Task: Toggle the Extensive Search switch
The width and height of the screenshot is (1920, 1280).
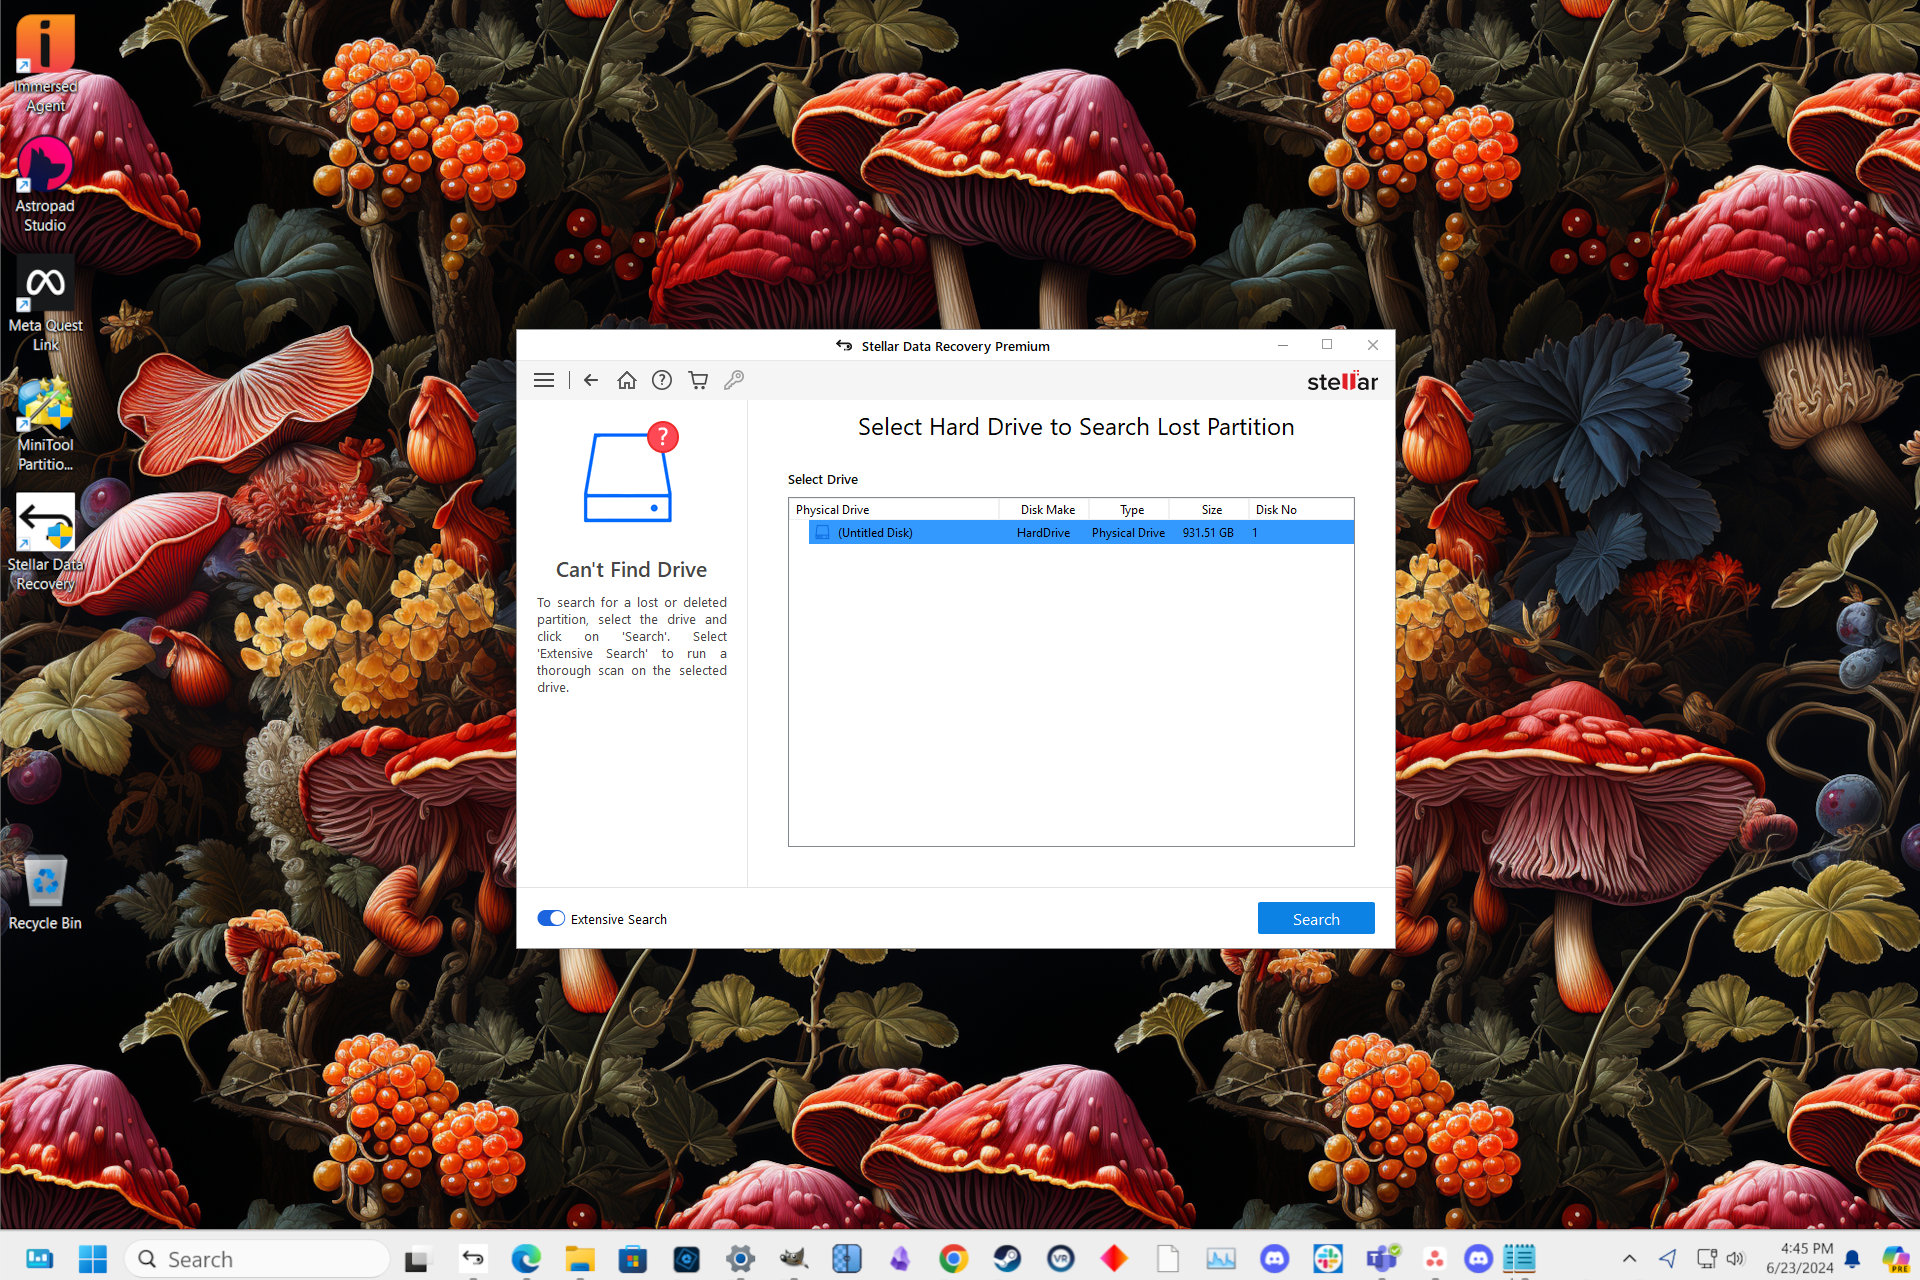Action: [x=549, y=919]
